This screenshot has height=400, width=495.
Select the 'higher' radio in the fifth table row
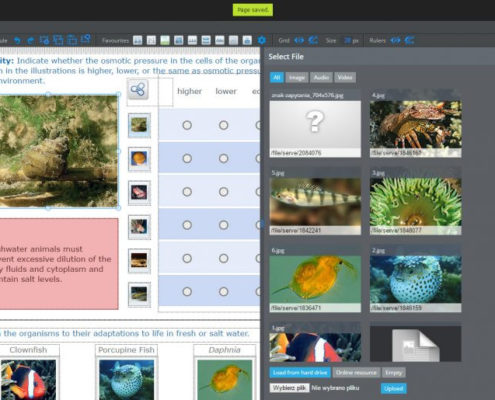[187, 258]
